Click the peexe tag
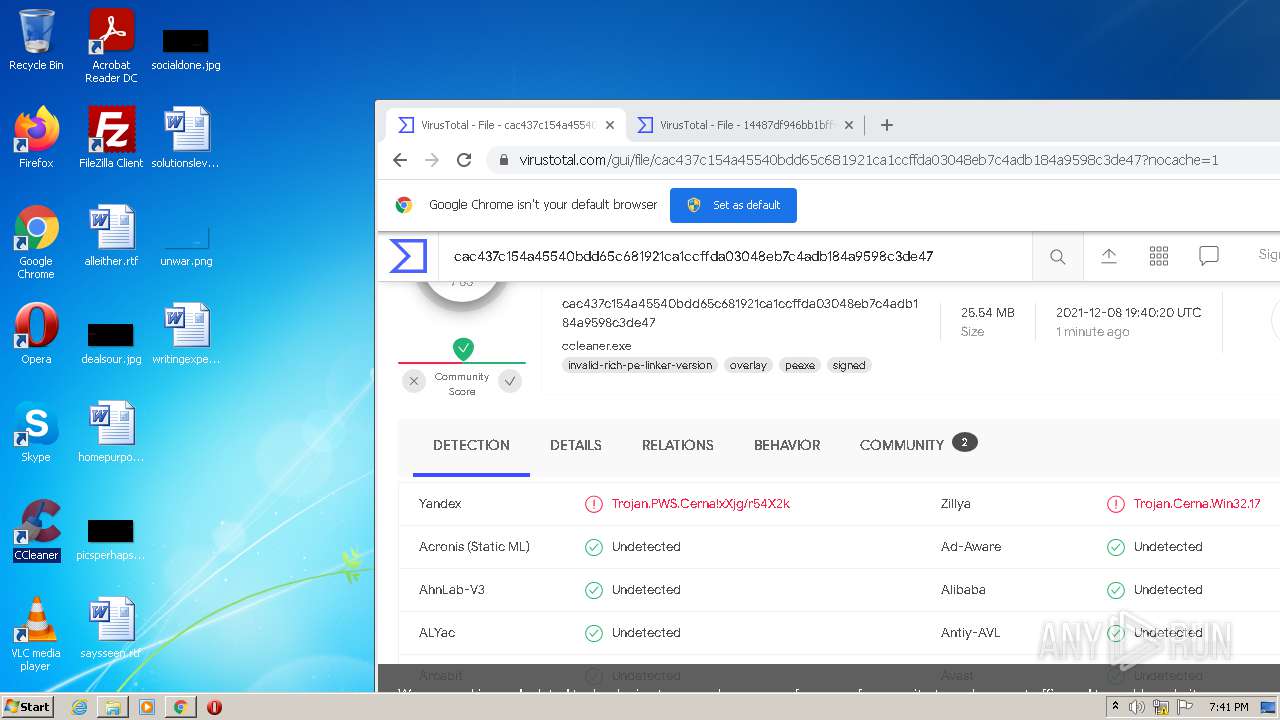1280x720 pixels. tap(799, 365)
